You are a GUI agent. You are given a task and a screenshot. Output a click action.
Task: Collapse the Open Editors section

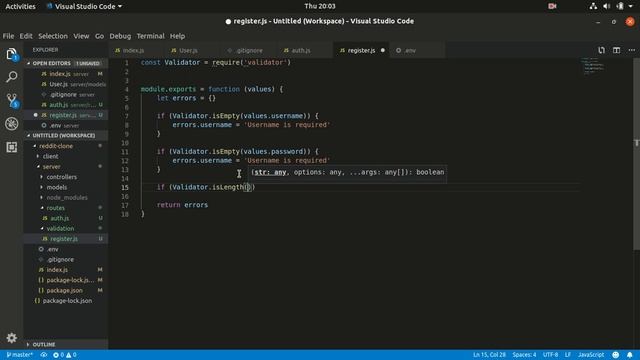[x=65, y=63]
